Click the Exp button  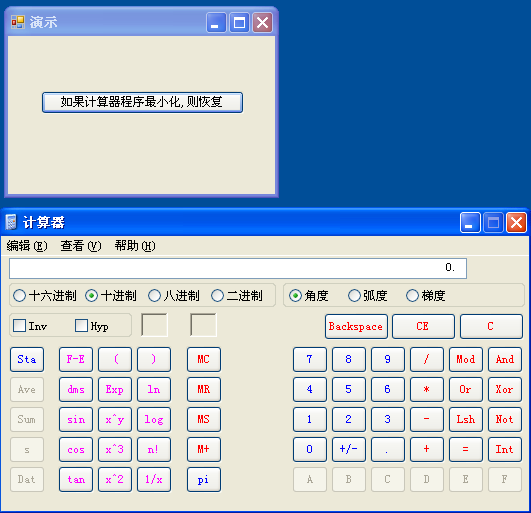115,389
